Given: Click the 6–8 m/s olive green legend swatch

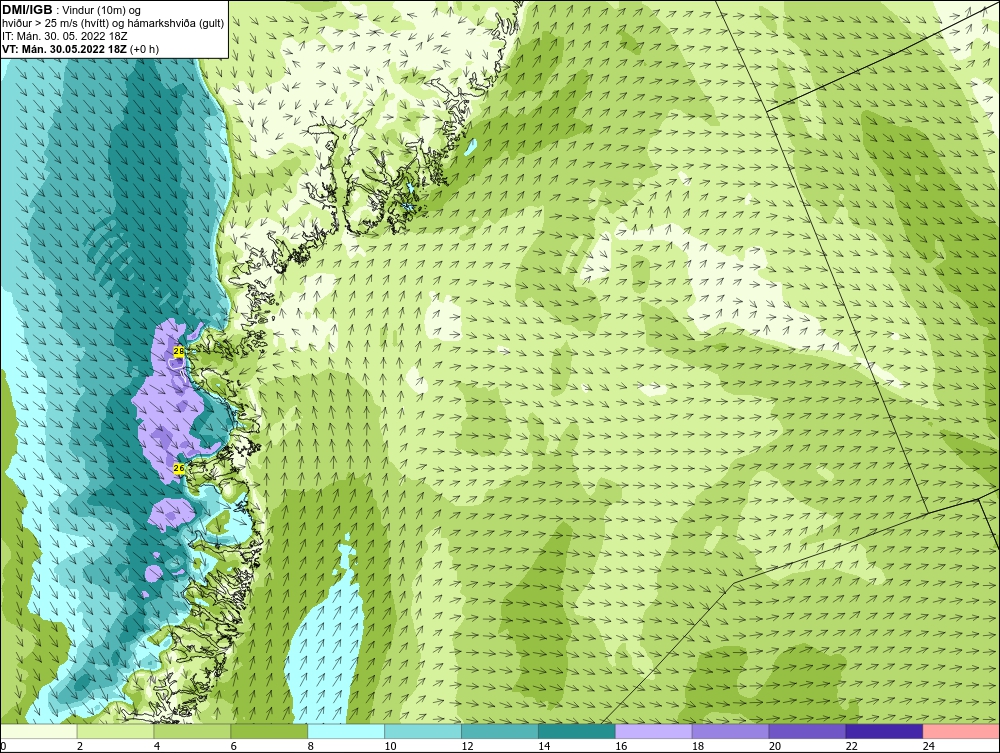Looking at the screenshot, I should pyautogui.click(x=269, y=731).
